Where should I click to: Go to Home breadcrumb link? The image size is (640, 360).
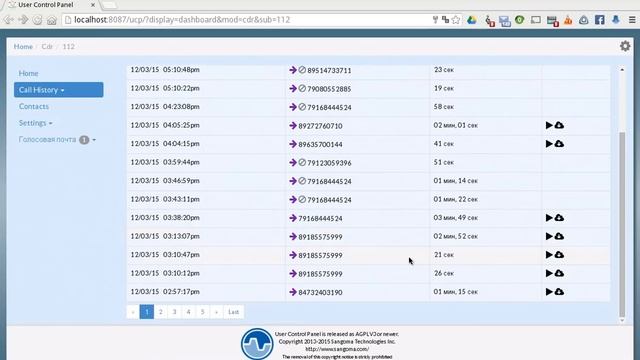point(23,47)
